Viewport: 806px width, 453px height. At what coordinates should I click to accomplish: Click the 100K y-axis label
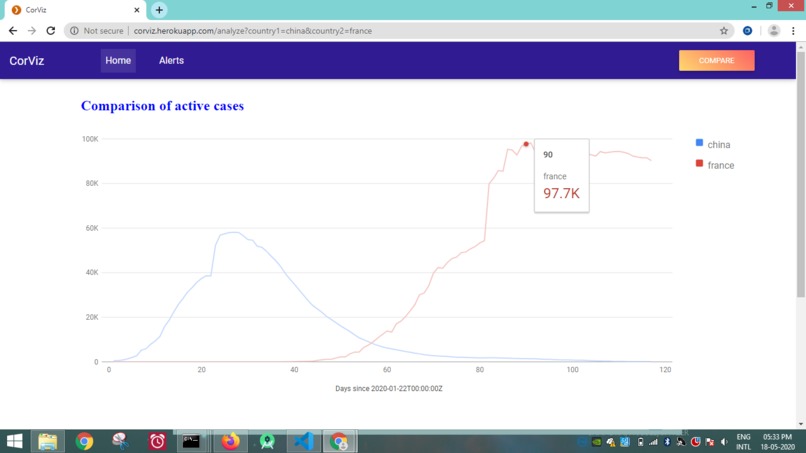(90, 139)
